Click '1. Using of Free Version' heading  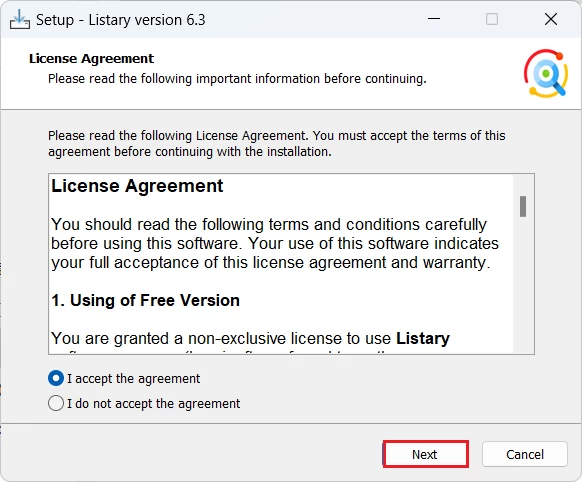pyautogui.click(x=146, y=301)
